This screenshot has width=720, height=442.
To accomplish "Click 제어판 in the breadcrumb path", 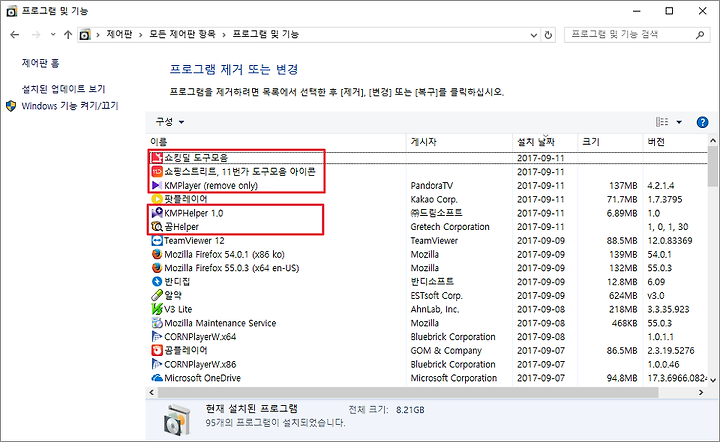I will coord(119,34).
